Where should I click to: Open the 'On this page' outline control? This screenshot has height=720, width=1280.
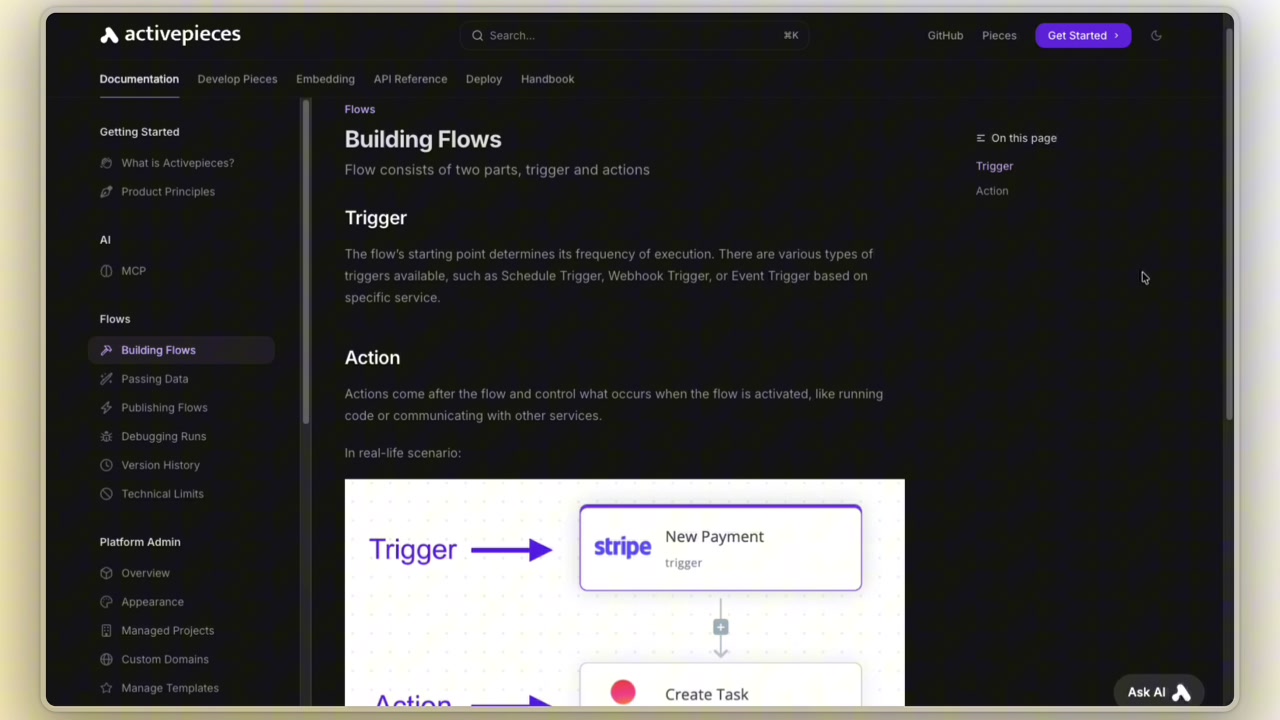click(1016, 138)
